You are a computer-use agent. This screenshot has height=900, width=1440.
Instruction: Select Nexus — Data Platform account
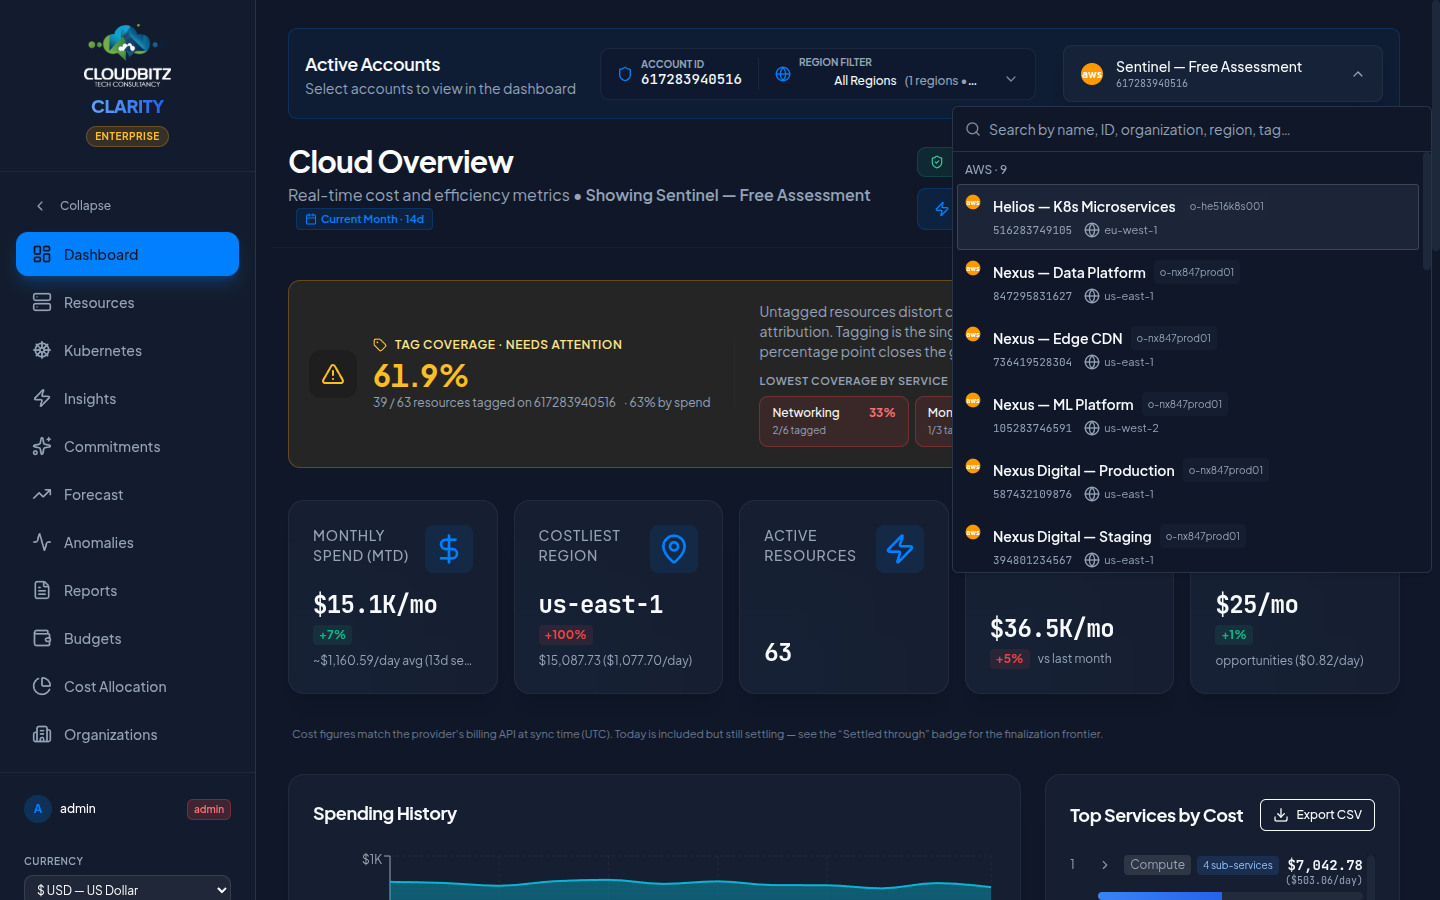1188,283
